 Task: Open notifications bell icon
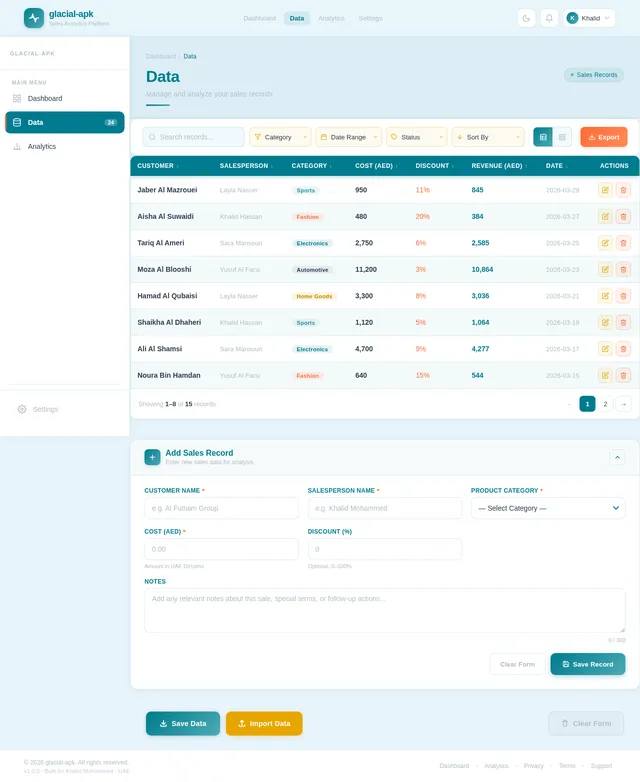pos(549,18)
